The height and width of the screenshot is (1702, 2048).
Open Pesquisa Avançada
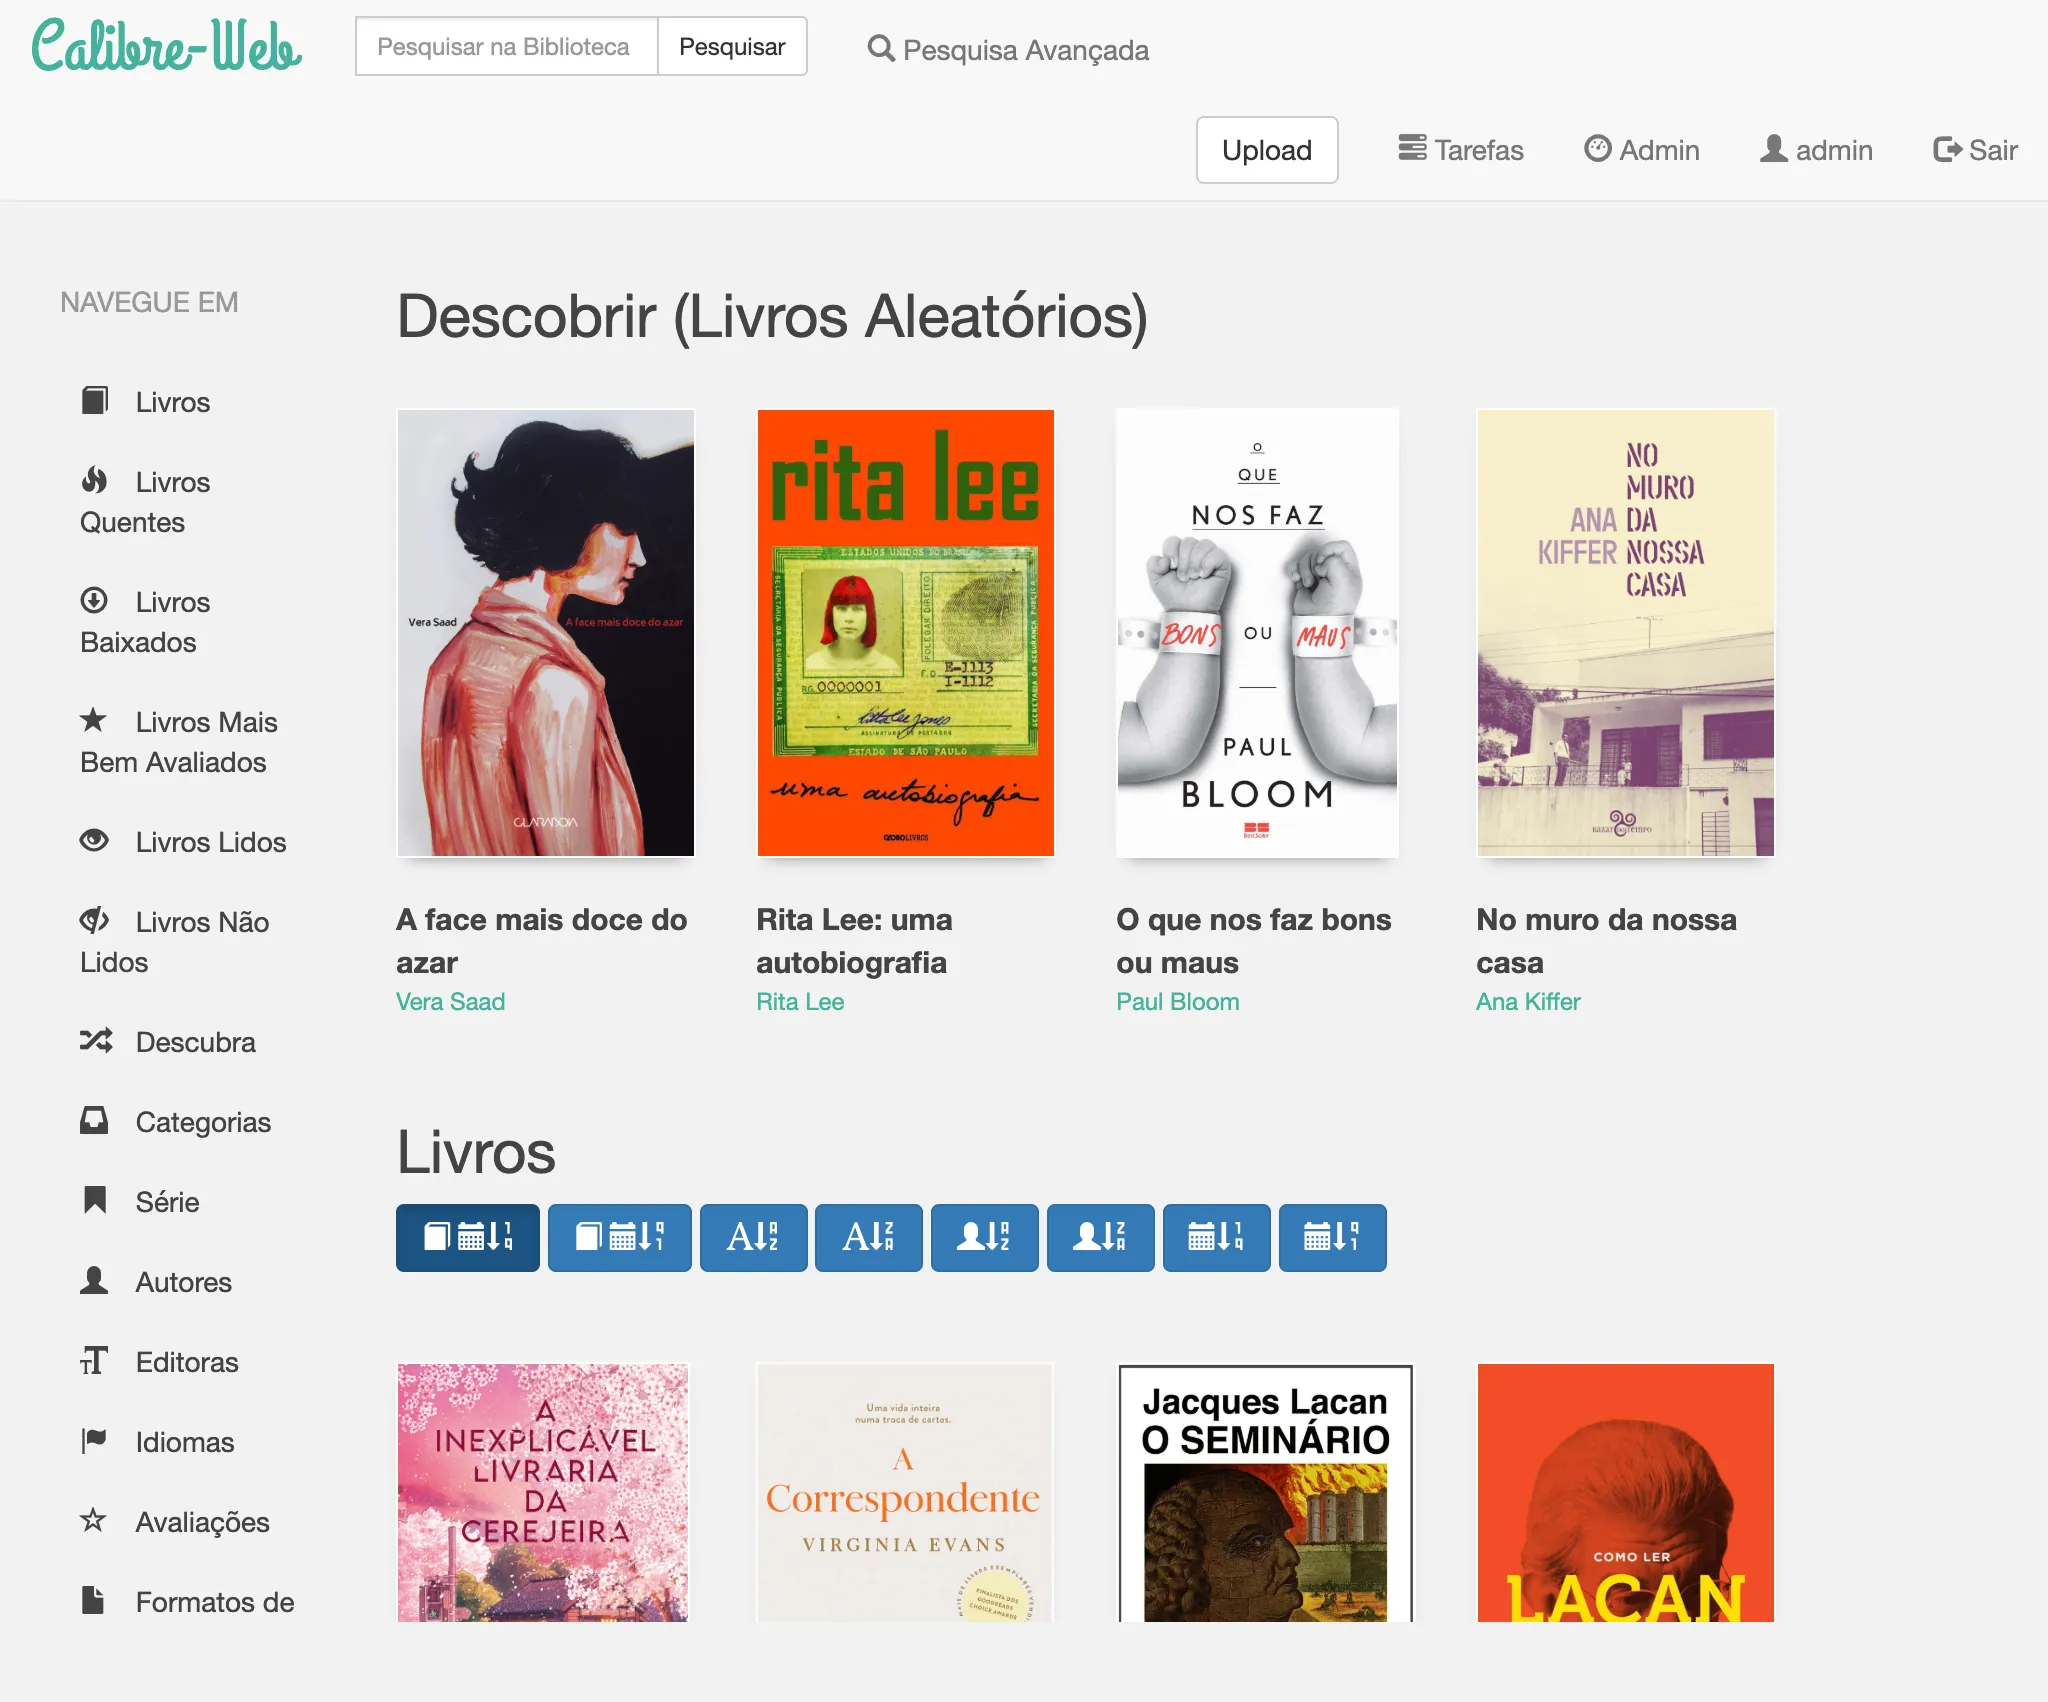[x=1008, y=50]
